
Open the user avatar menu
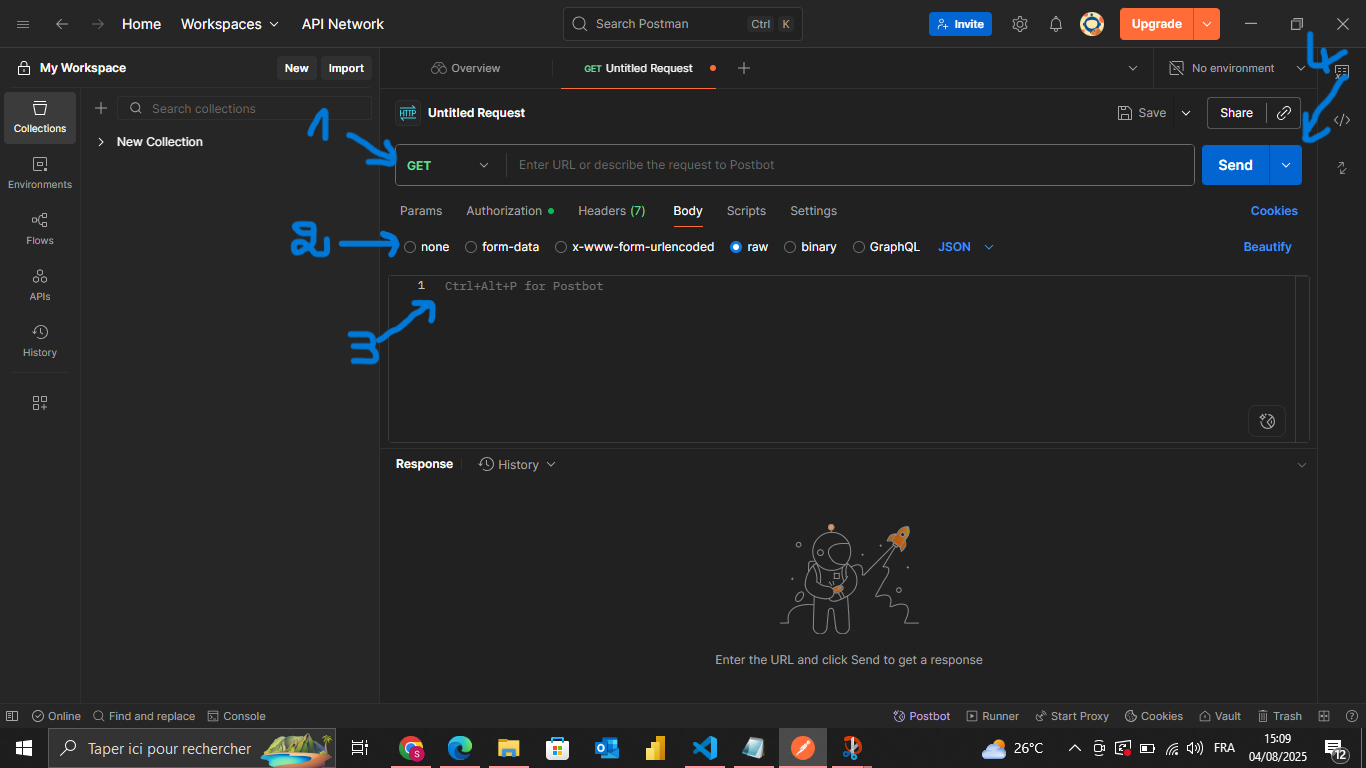point(1092,24)
